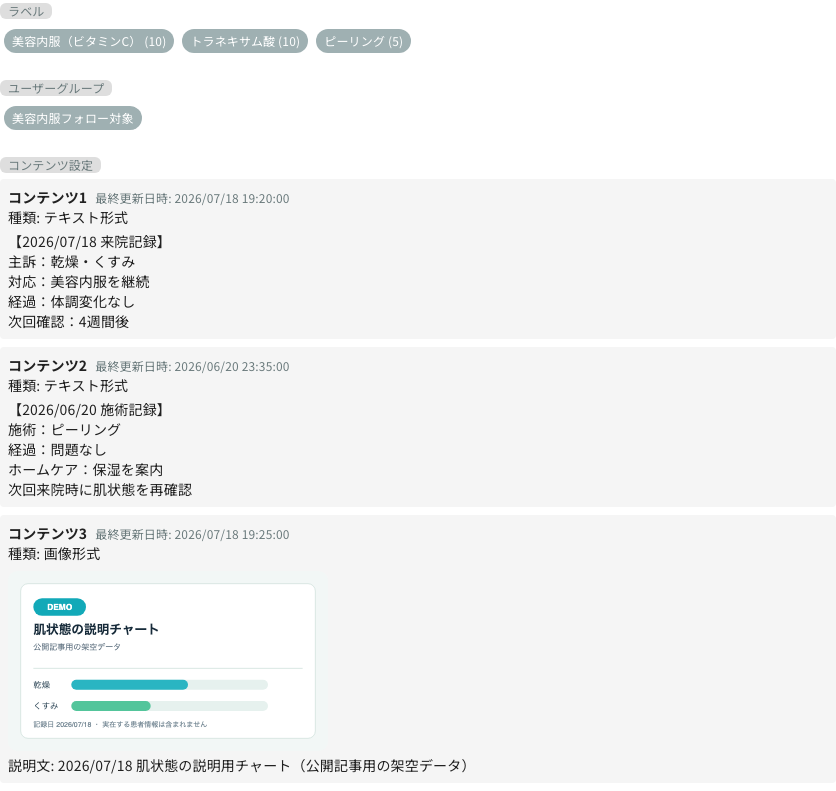Click the ユーザーグループ section heading

55,88
